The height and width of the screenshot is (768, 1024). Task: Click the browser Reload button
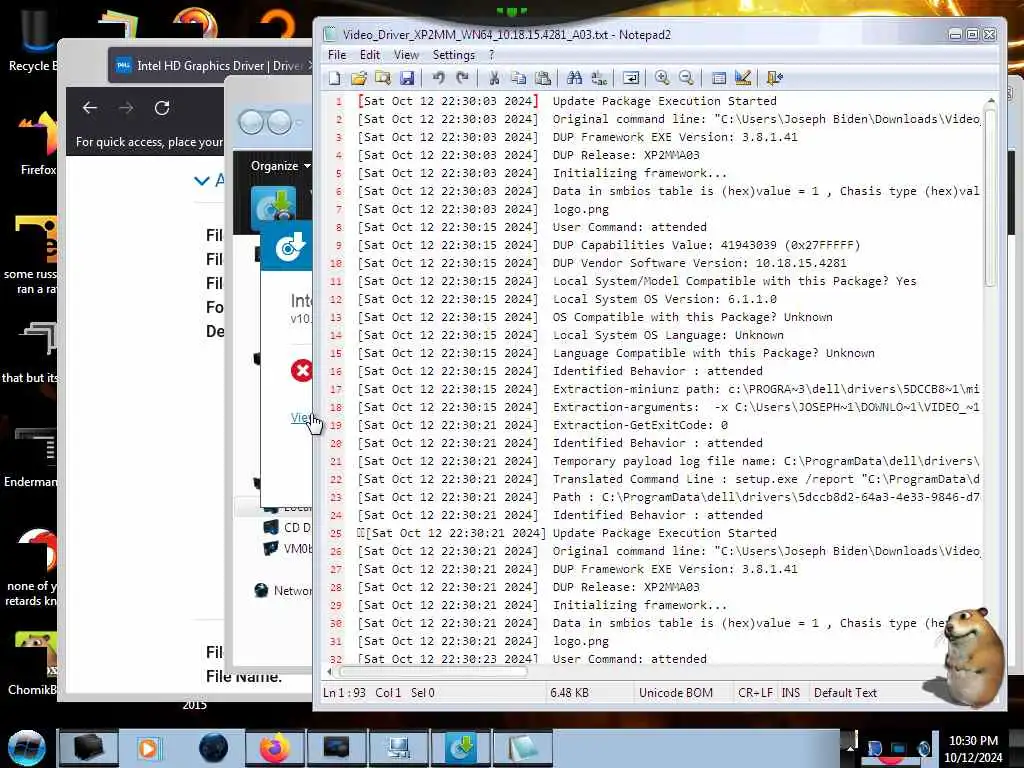(162, 108)
